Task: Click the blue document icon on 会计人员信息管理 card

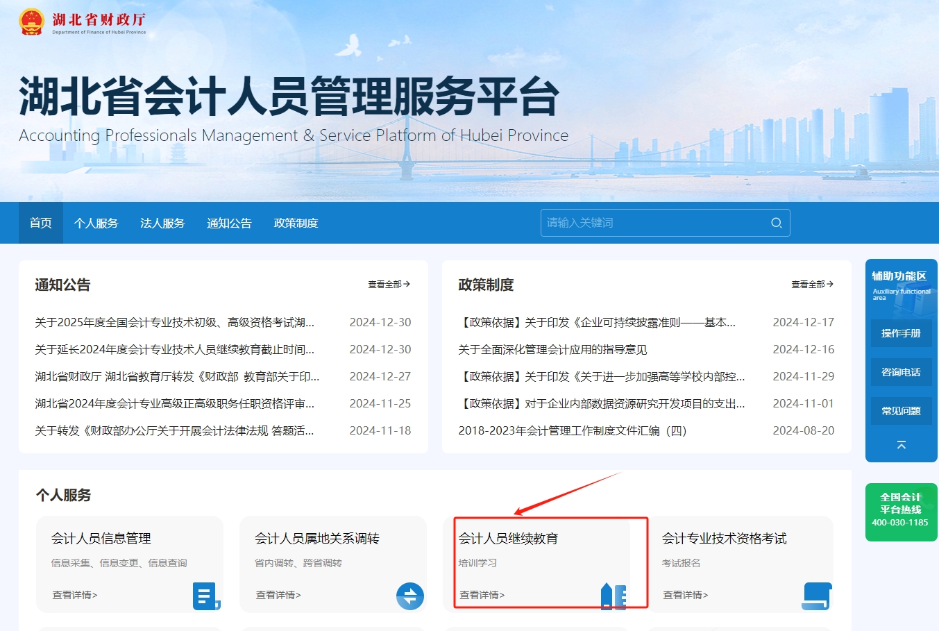Action: 206,595
